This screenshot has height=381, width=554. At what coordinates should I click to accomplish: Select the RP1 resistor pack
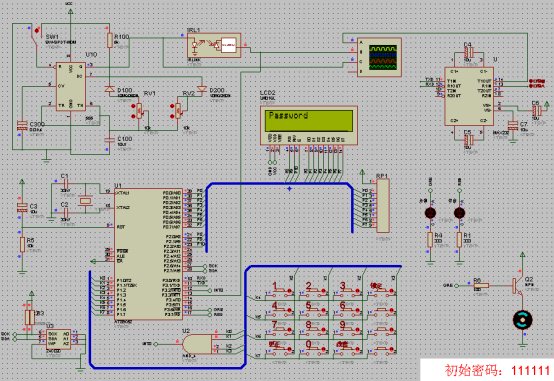383,205
